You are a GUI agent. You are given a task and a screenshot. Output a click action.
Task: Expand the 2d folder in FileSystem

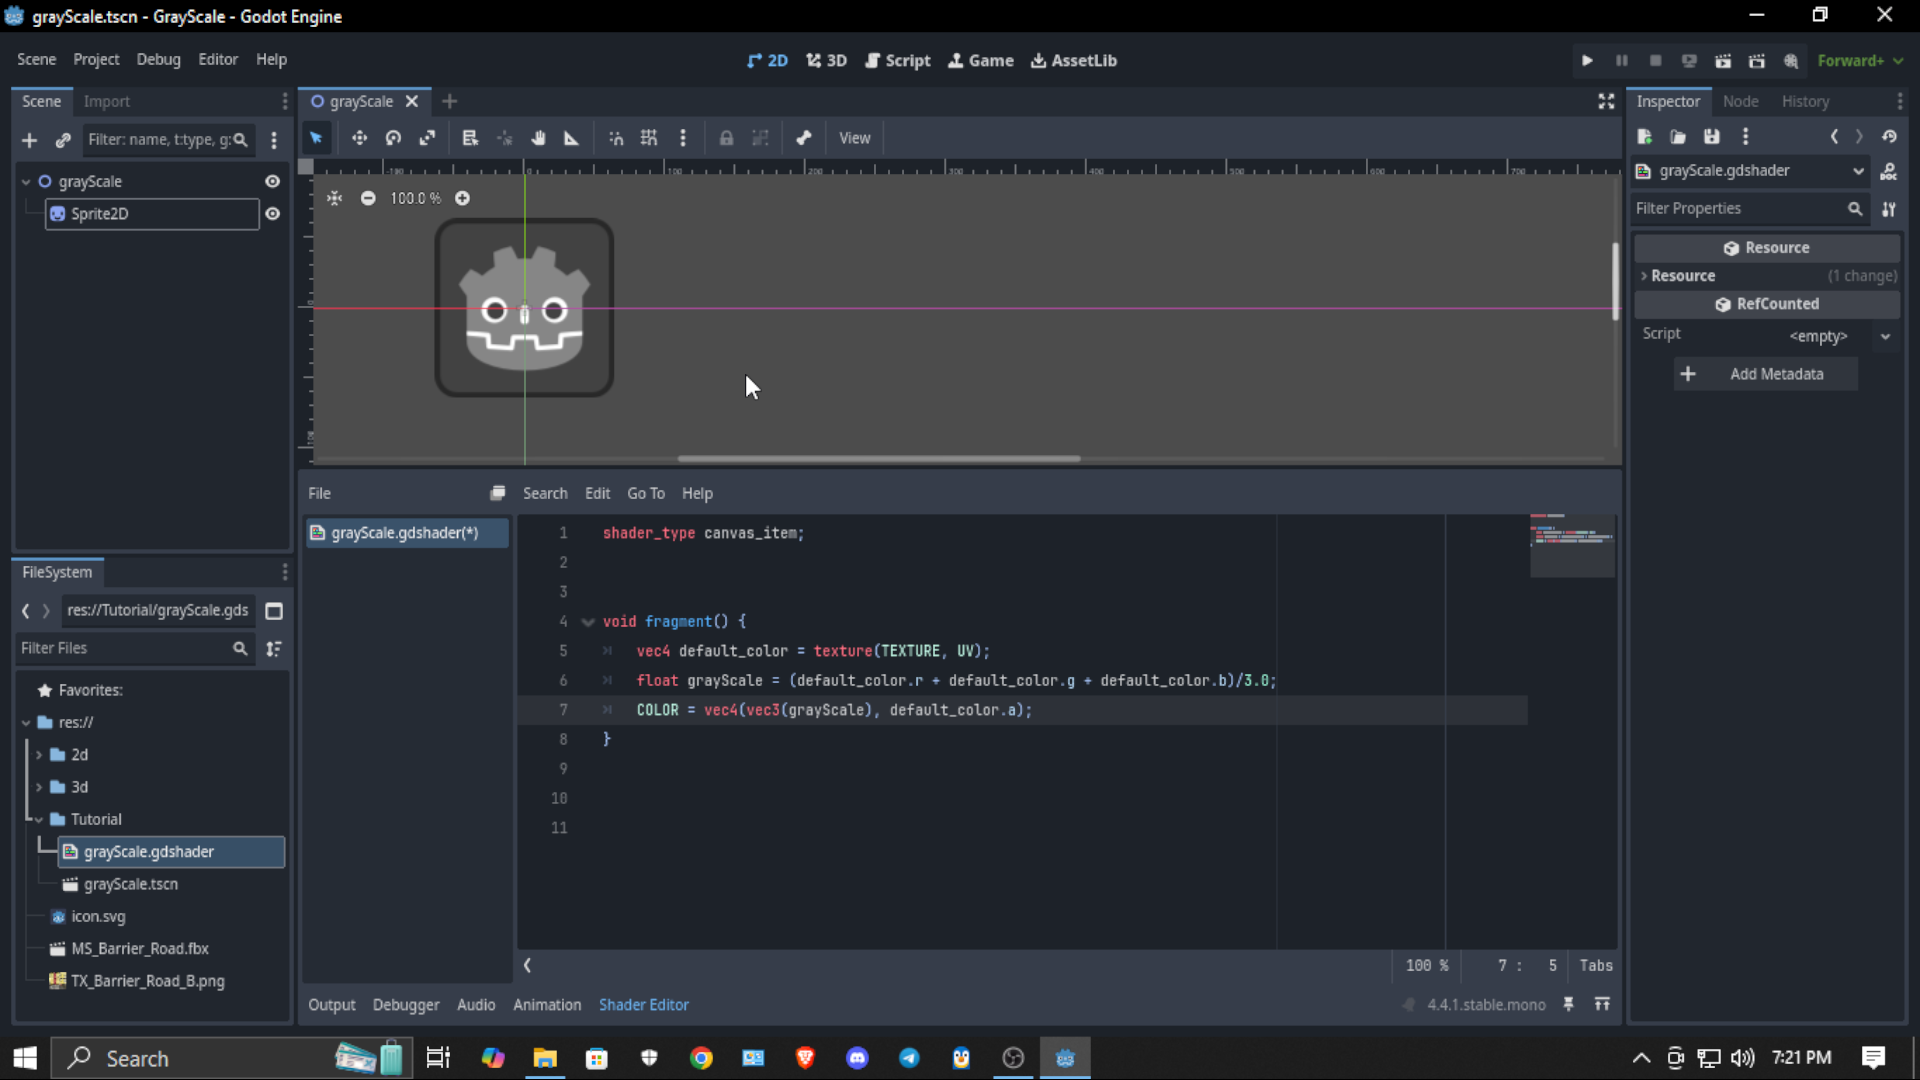click(39, 755)
